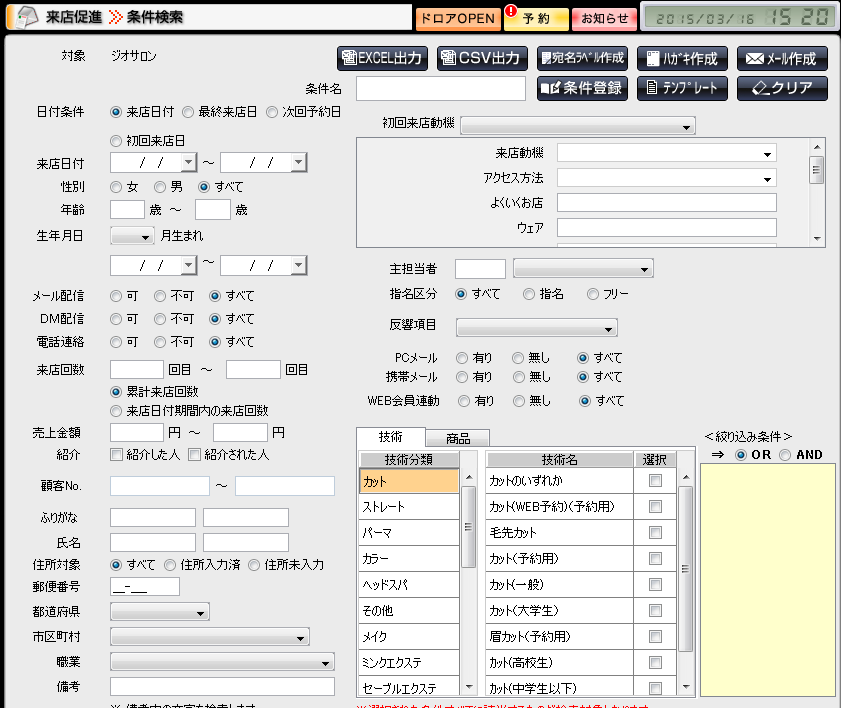Open the 都道府県 prefecture dropdown
This screenshot has height=708, width=841.
point(160,612)
